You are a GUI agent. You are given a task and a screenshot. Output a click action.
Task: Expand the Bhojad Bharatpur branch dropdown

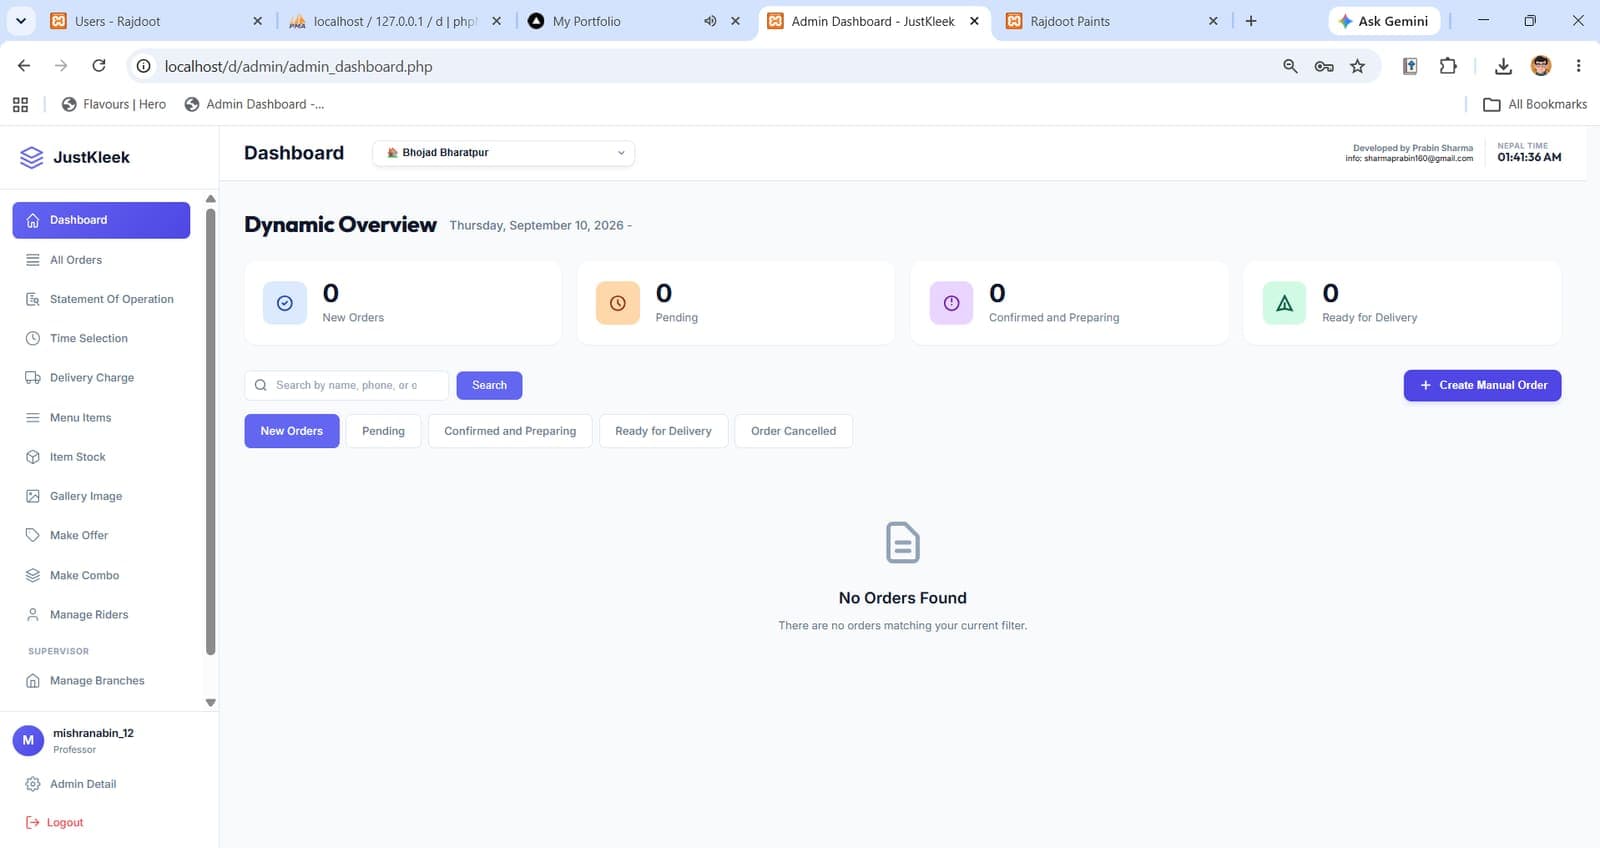coord(504,153)
